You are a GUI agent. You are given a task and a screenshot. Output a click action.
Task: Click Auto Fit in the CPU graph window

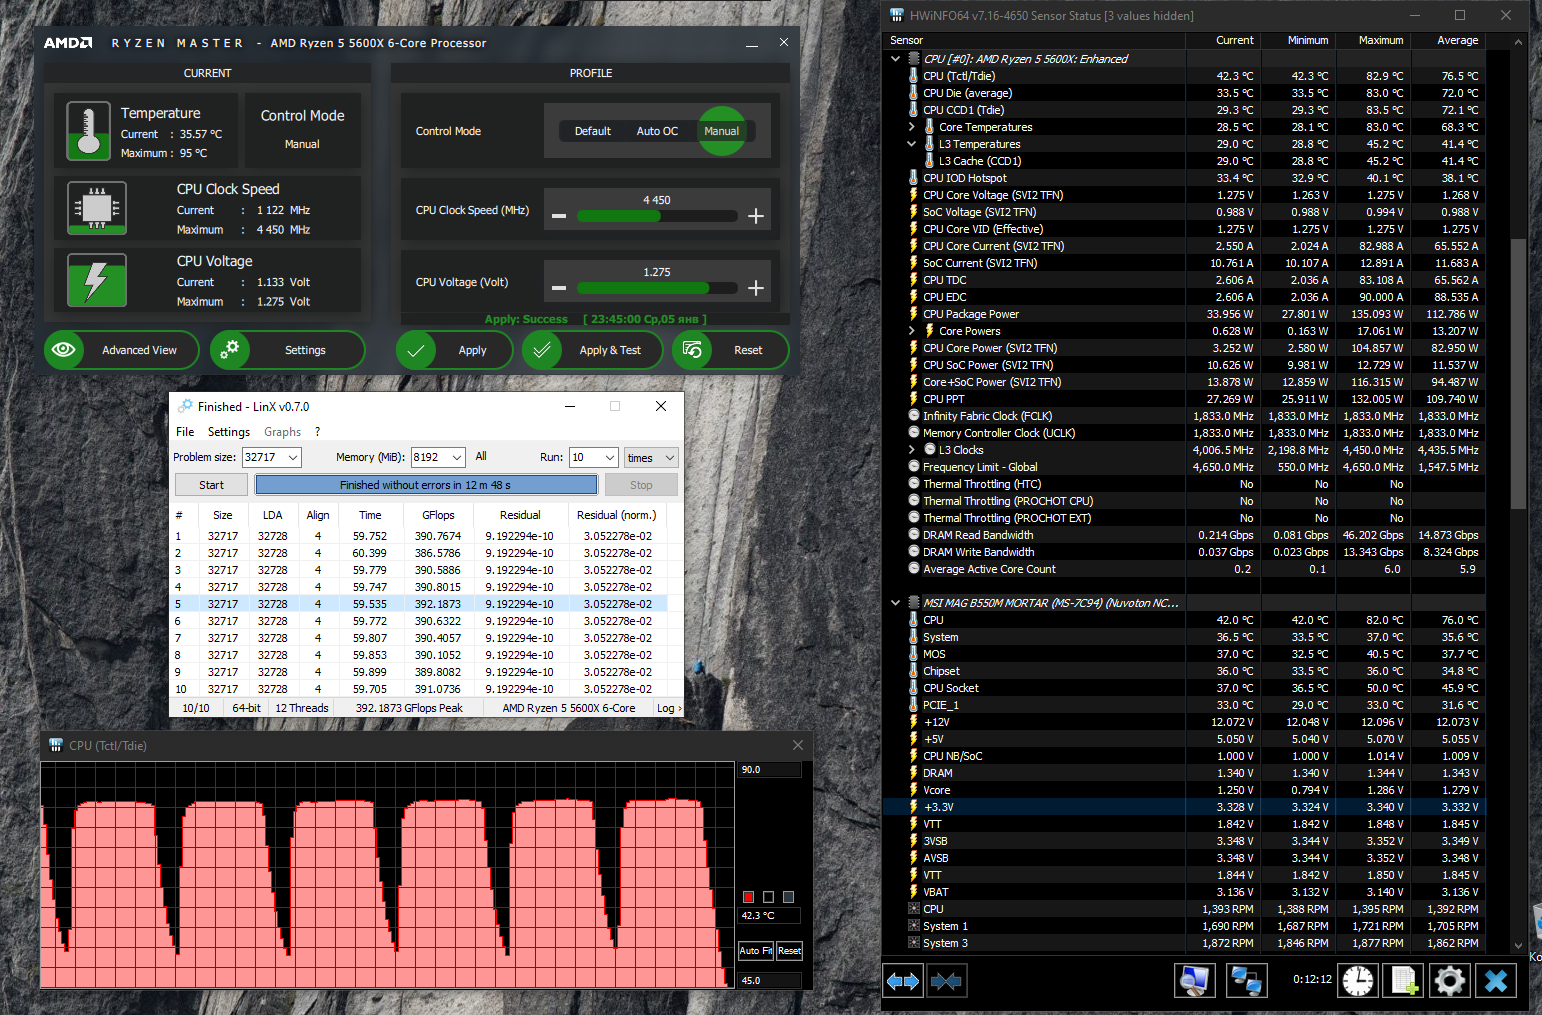[x=755, y=951]
